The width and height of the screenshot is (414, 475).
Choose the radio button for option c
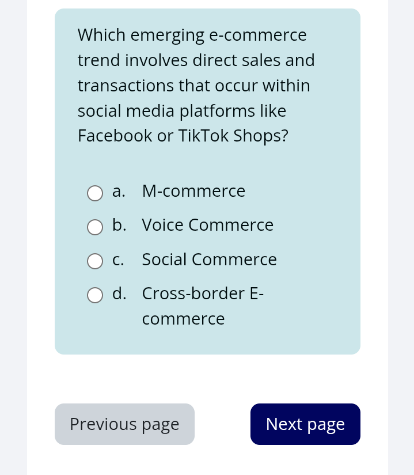click(x=95, y=261)
